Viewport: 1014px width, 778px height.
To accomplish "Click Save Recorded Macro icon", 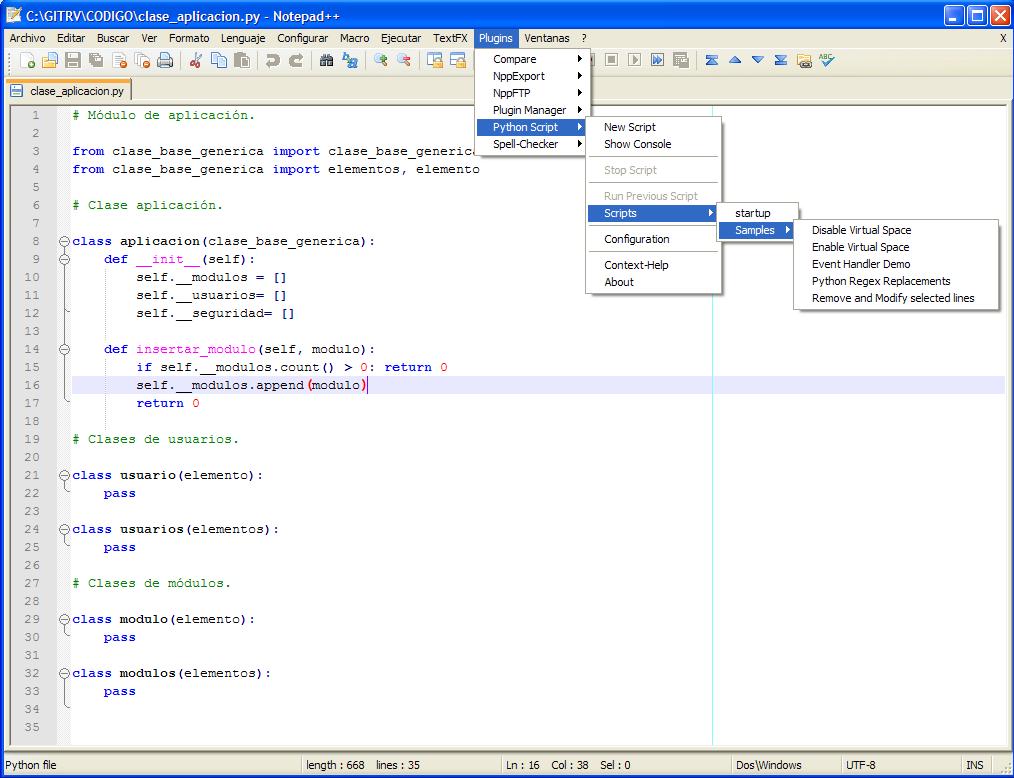I will [x=680, y=60].
